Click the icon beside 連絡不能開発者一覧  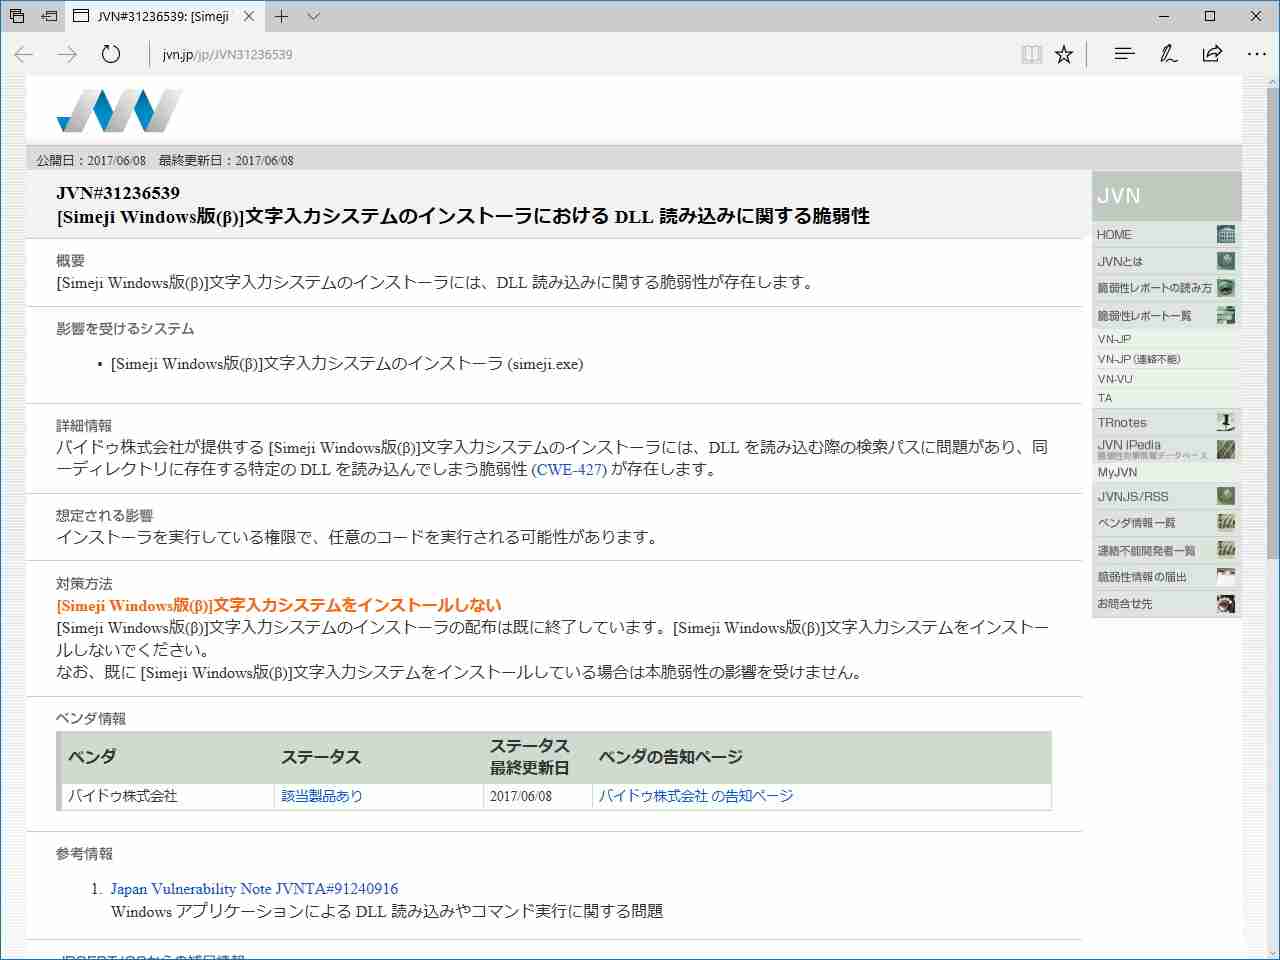click(1226, 550)
